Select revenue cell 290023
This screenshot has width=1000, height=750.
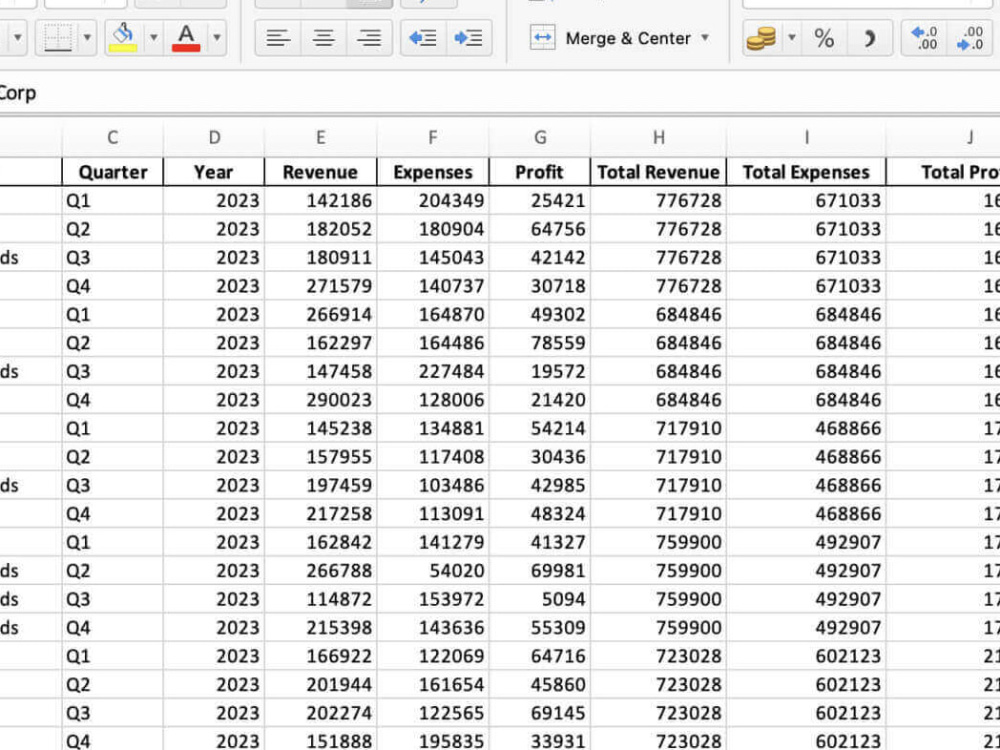[x=320, y=400]
